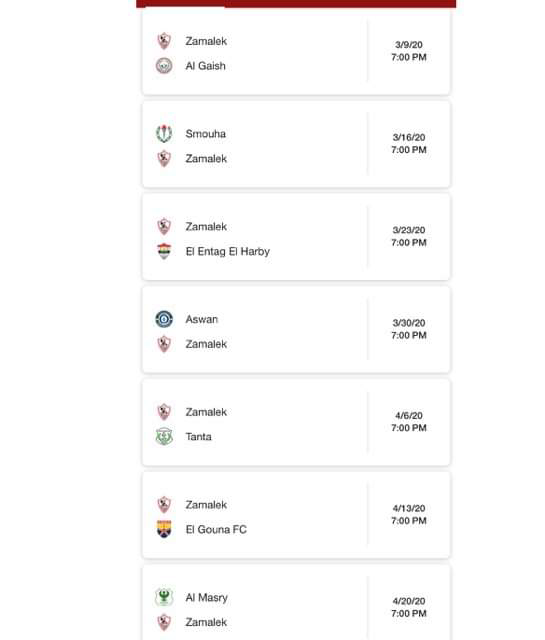Select the El Entag El Harby team name
Viewport: 545px width, 640px height.
tap(227, 251)
